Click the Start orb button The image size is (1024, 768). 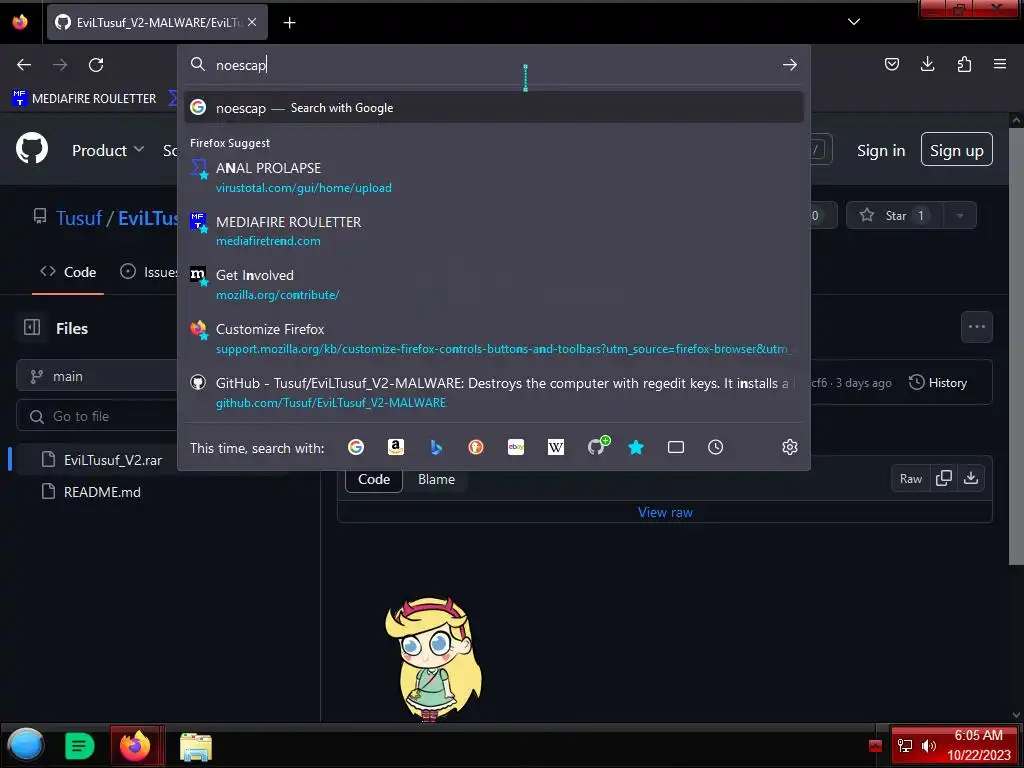26,745
